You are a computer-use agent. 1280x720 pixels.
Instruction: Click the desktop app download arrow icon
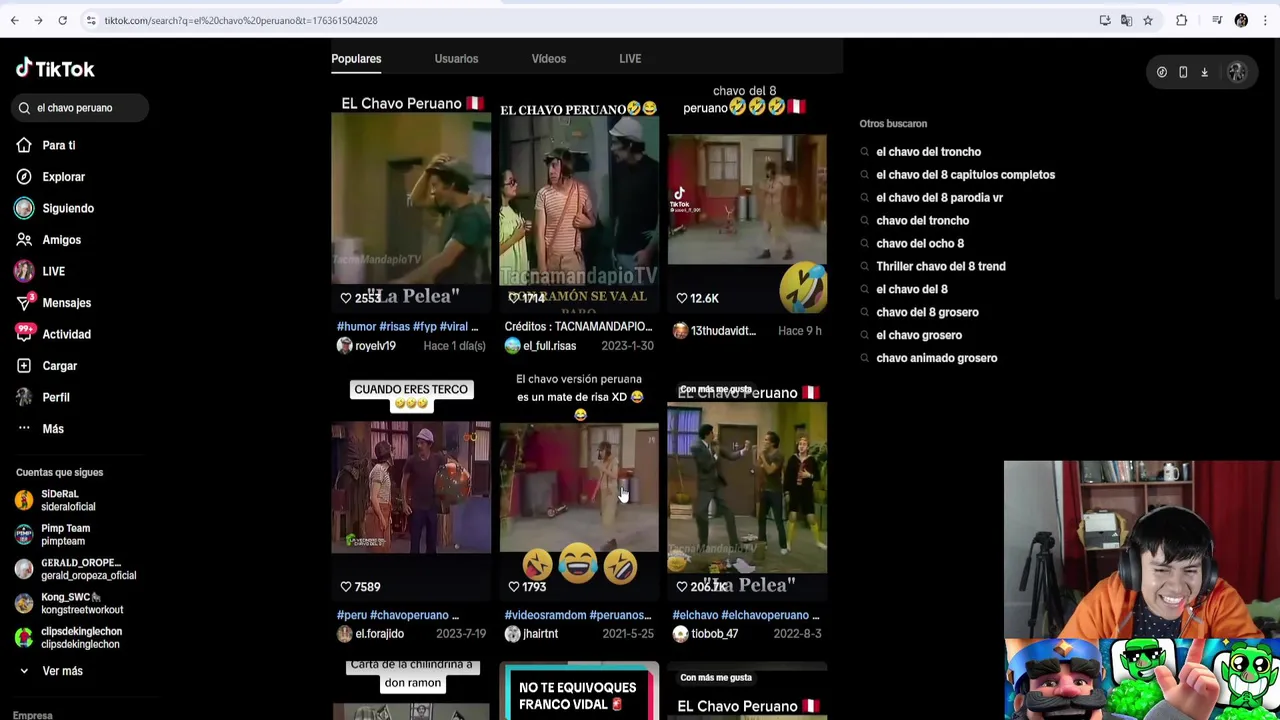pos(1204,72)
